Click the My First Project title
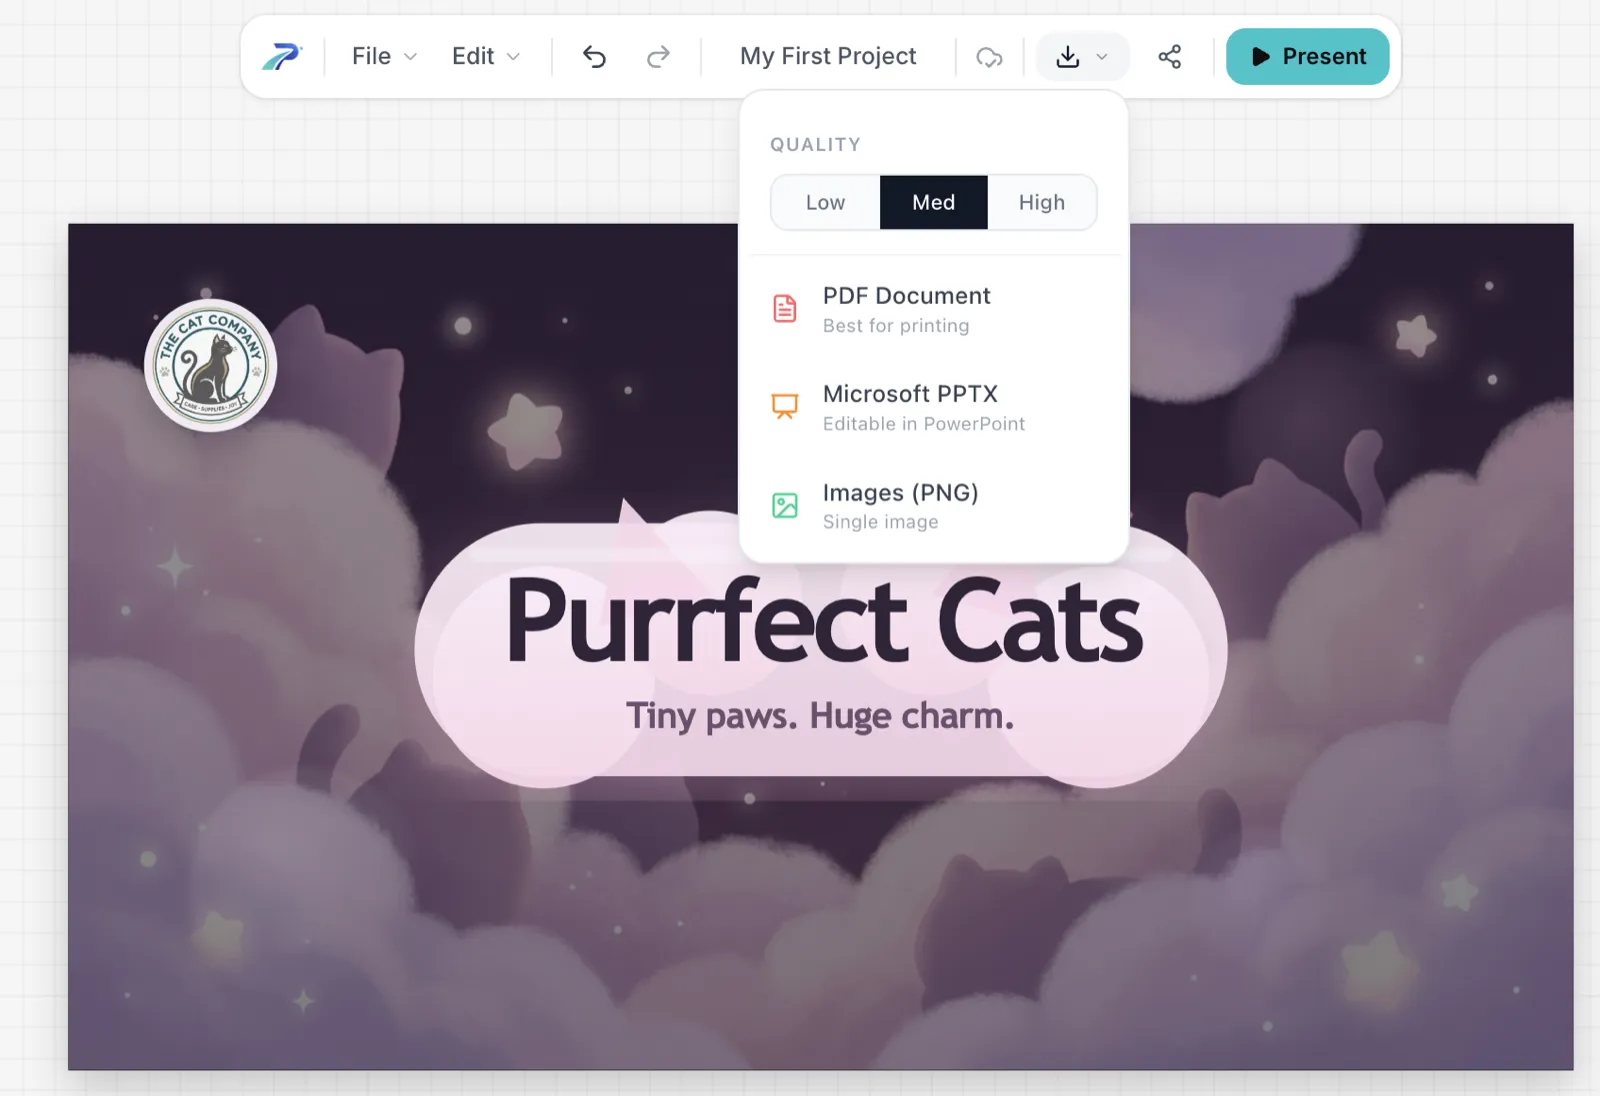1600x1096 pixels. point(828,57)
